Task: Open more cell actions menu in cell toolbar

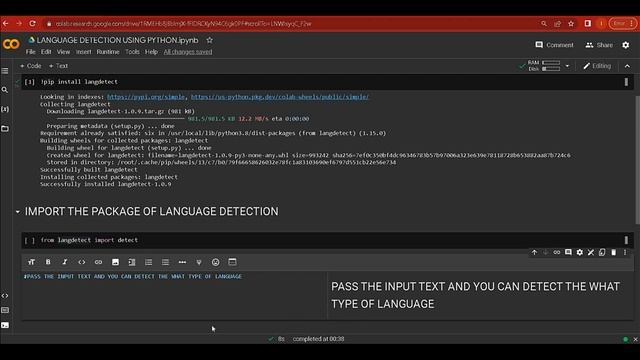Action: point(625,253)
